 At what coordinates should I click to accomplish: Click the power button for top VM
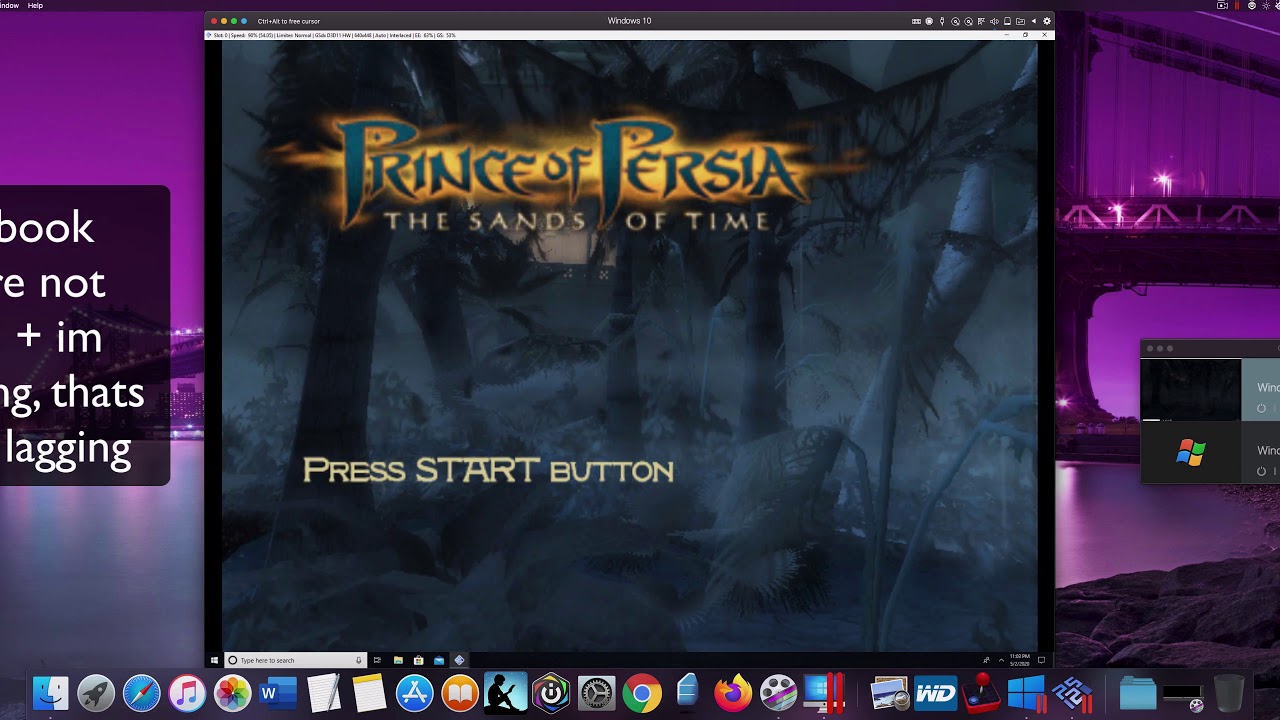pos(1261,408)
